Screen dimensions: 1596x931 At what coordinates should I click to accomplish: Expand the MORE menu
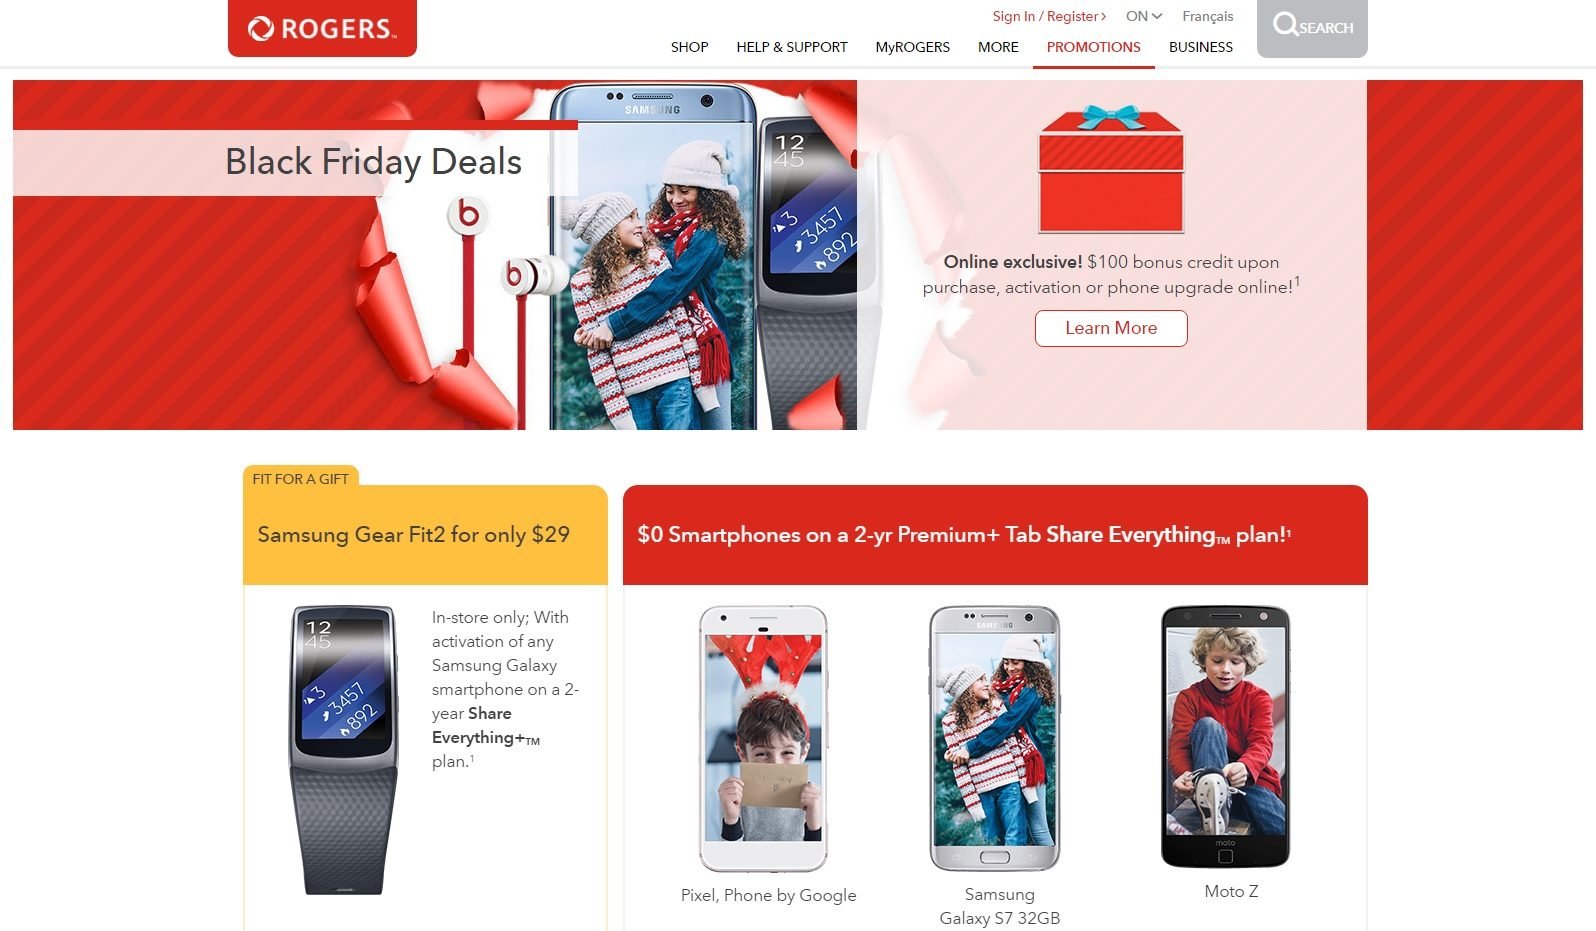pos(998,47)
